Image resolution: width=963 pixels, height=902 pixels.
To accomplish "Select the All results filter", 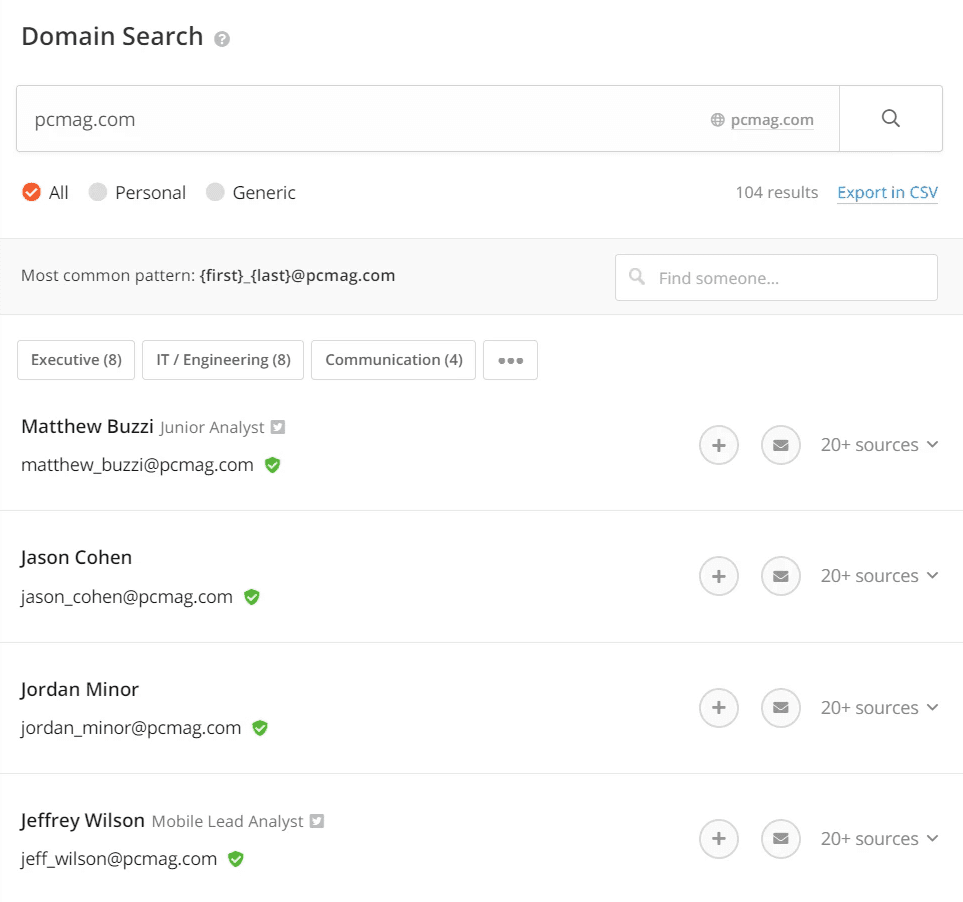I will 31,192.
